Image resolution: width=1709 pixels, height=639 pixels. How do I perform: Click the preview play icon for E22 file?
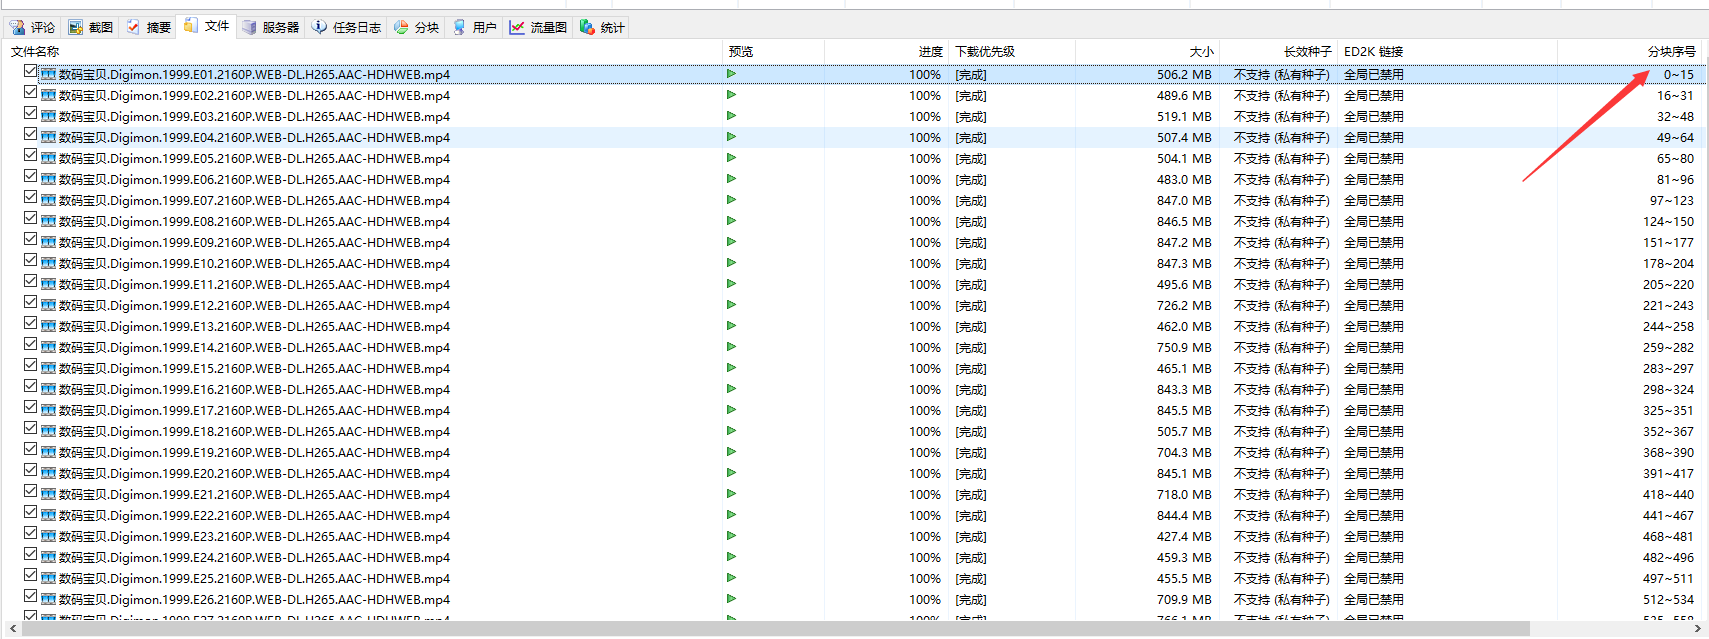tap(731, 515)
